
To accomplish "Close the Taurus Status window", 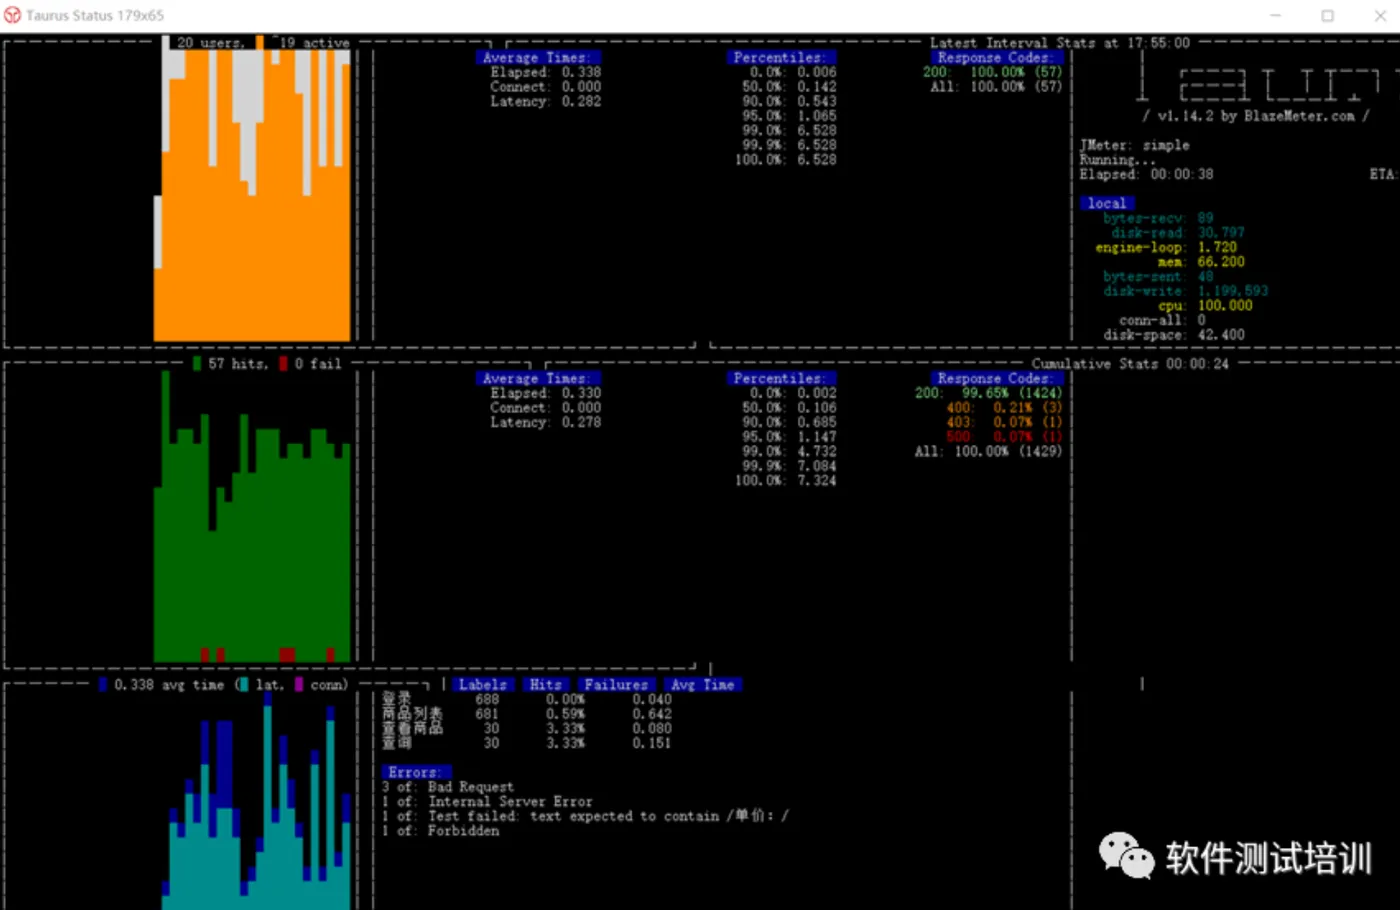I will click(x=1380, y=15).
